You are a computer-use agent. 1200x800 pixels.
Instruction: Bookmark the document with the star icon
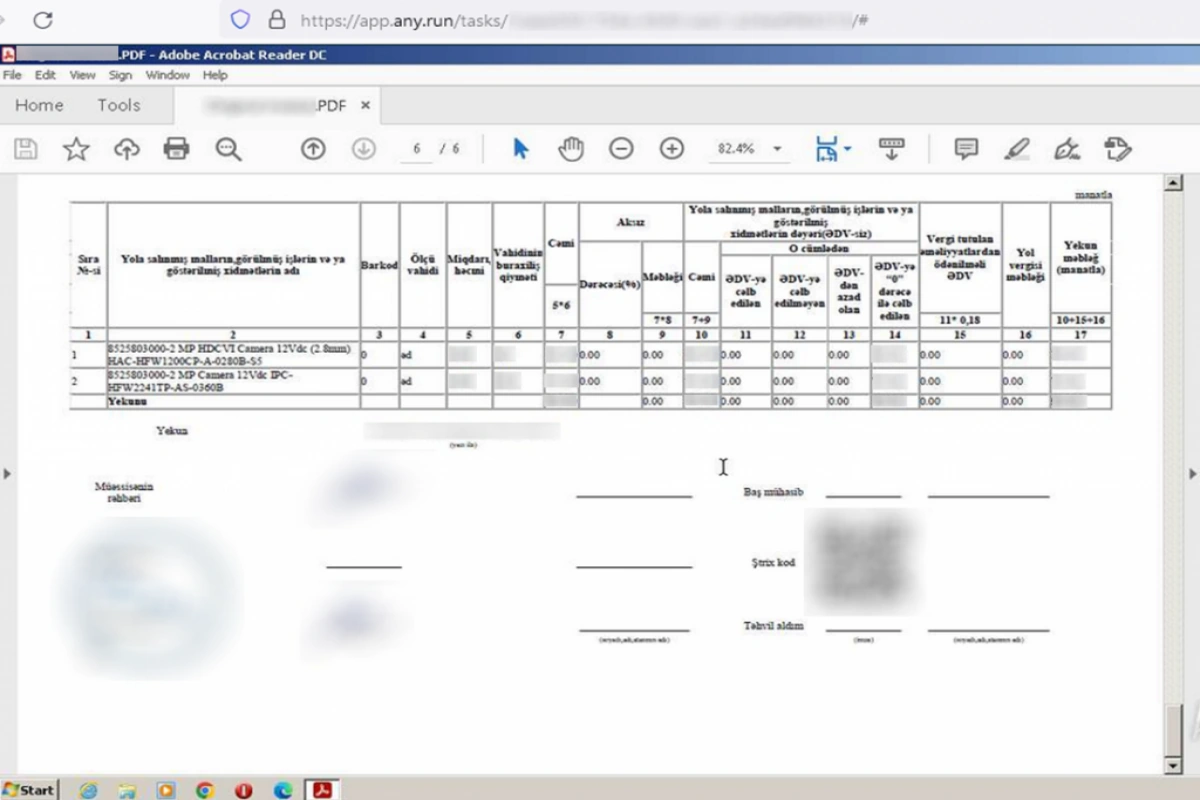[x=76, y=149]
